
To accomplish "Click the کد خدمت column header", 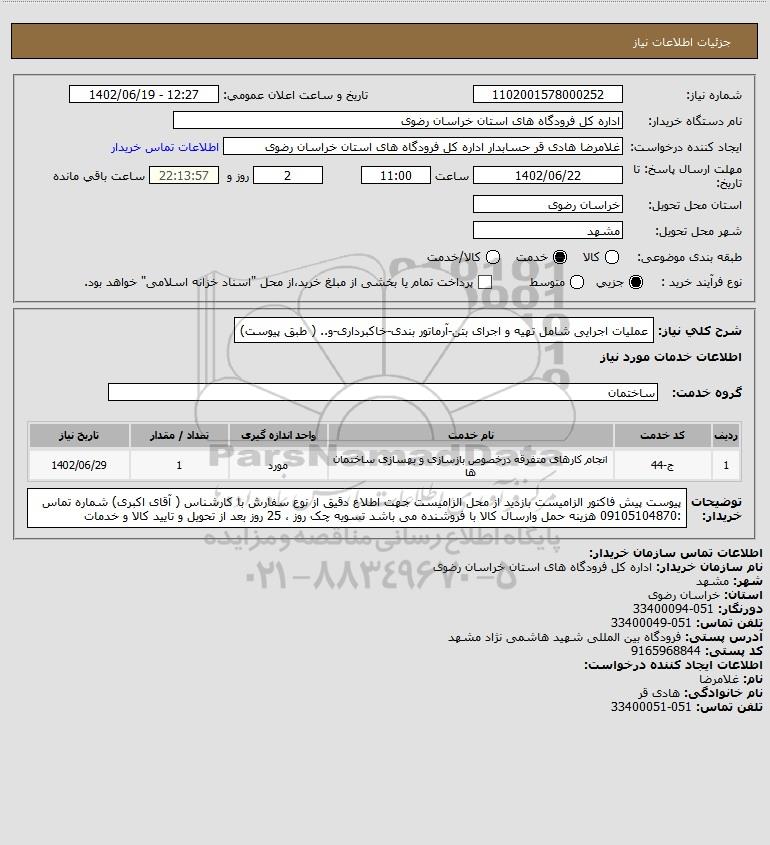I will pyautogui.click(x=662, y=435).
